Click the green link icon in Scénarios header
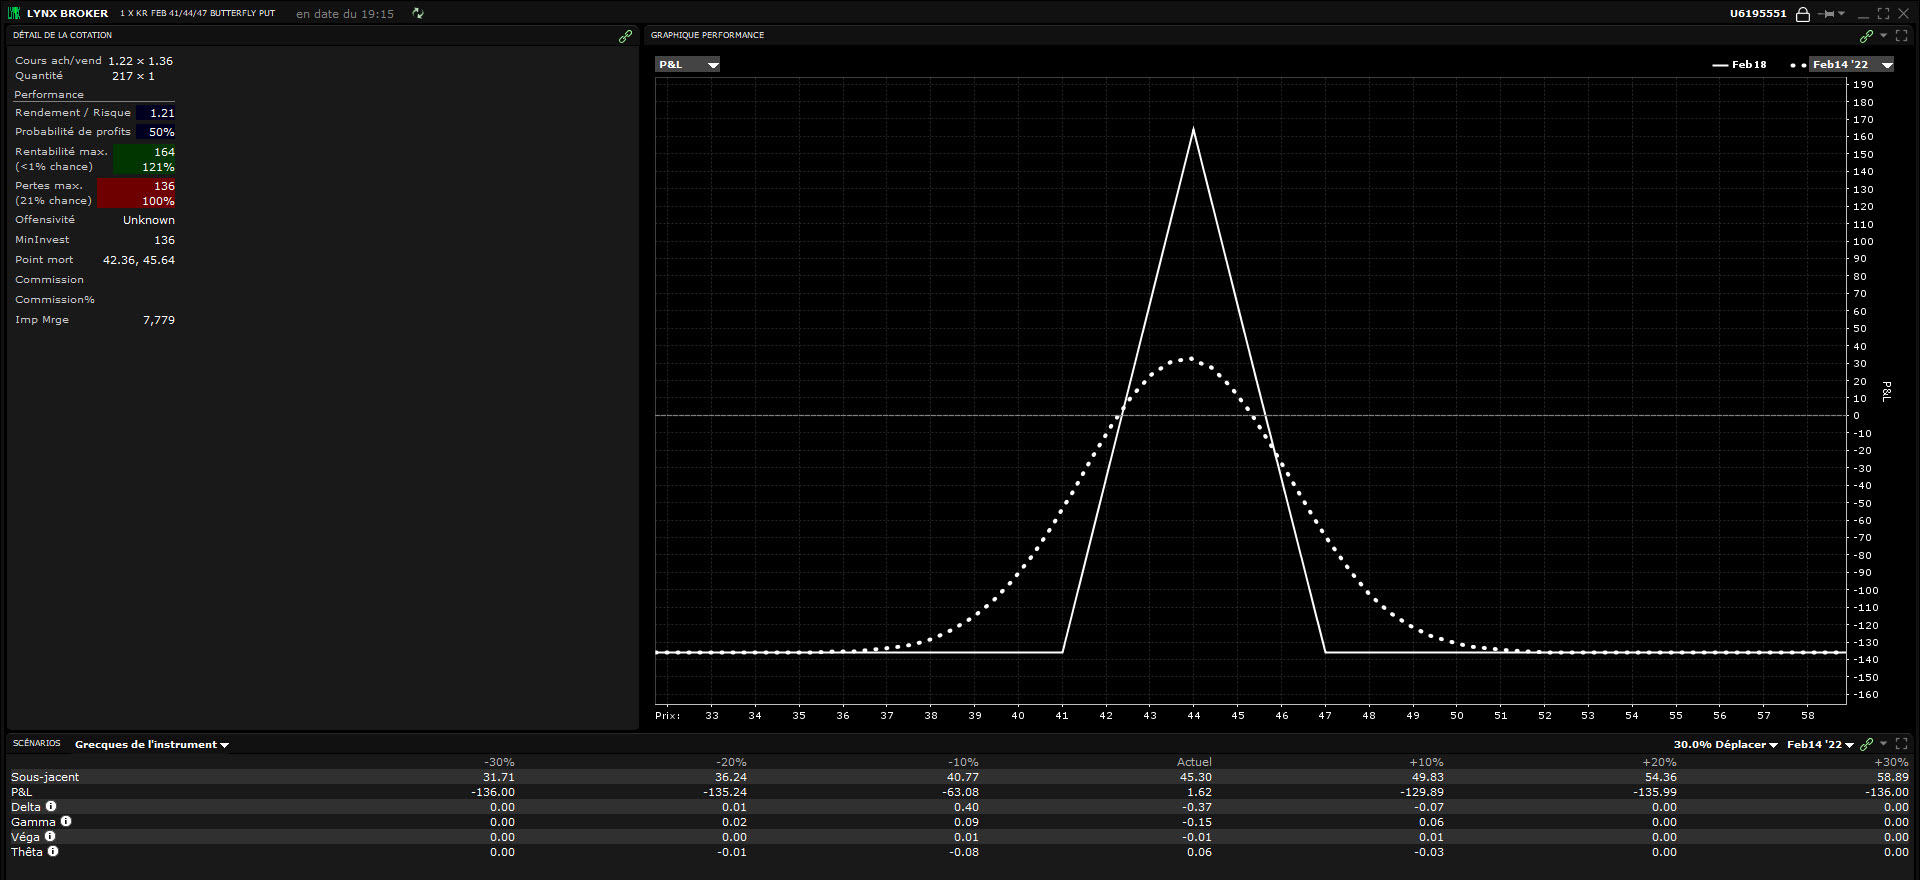Viewport: 1920px width, 880px height. click(x=1866, y=744)
